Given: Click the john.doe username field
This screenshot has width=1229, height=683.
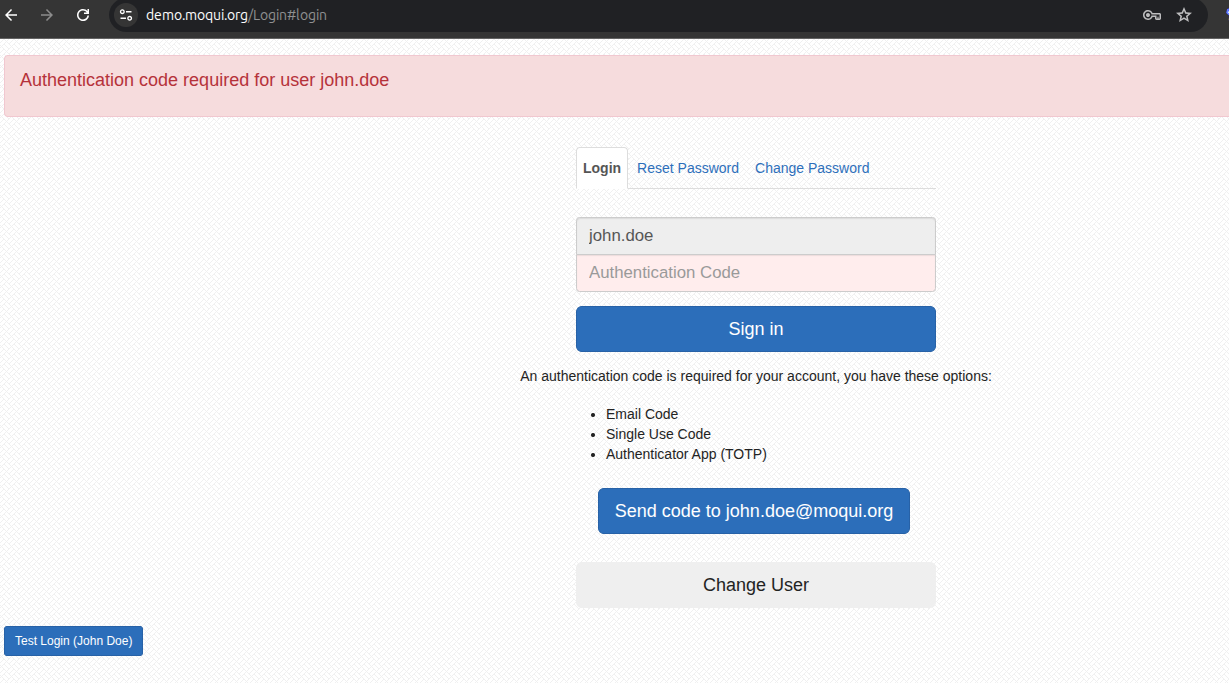Looking at the screenshot, I should click(x=756, y=236).
